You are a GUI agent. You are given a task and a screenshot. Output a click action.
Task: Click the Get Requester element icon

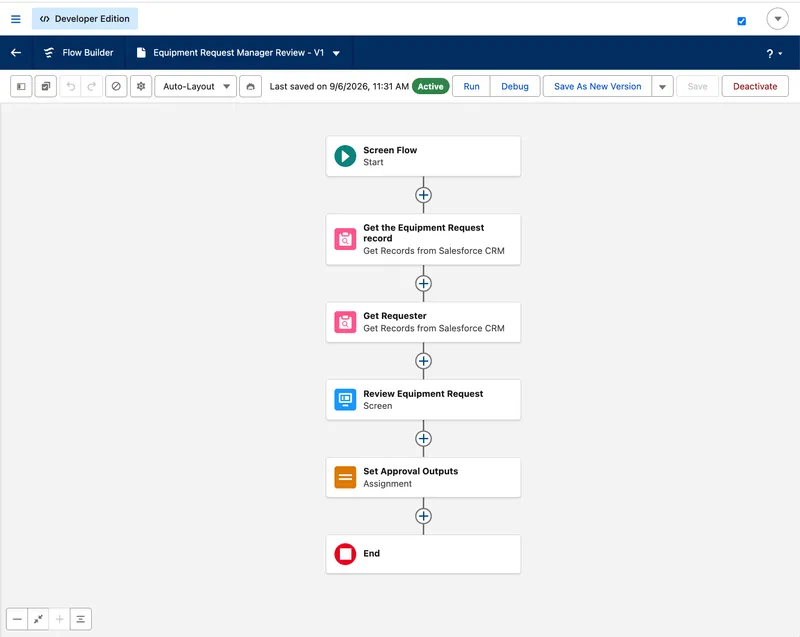(x=345, y=322)
